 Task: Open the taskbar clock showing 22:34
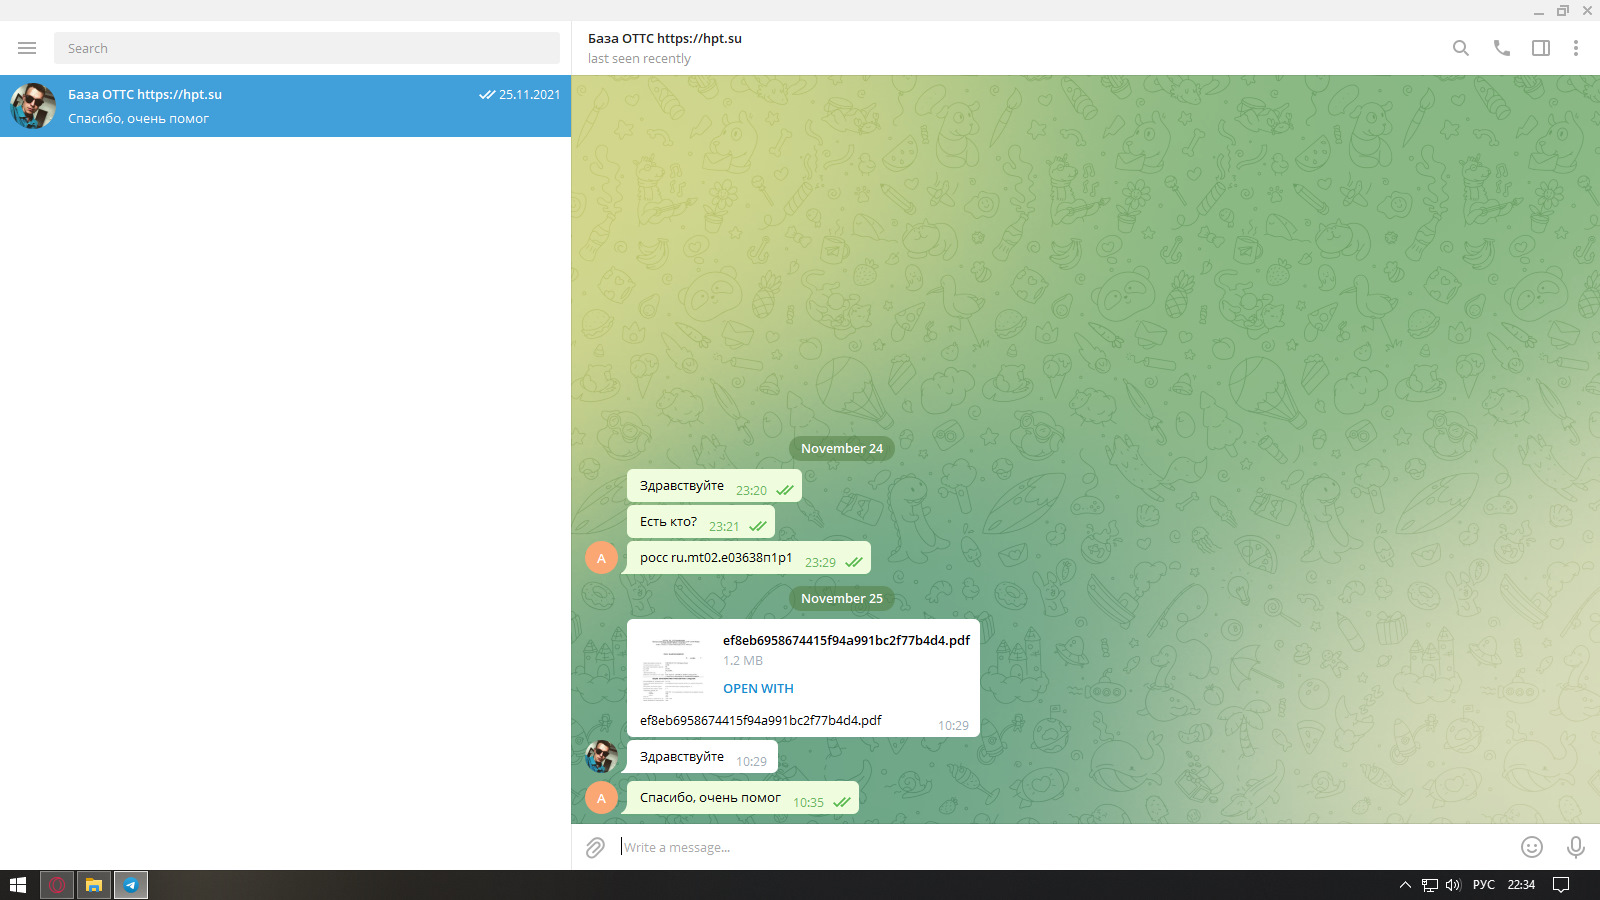pyautogui.click(x=1521, y=885)
